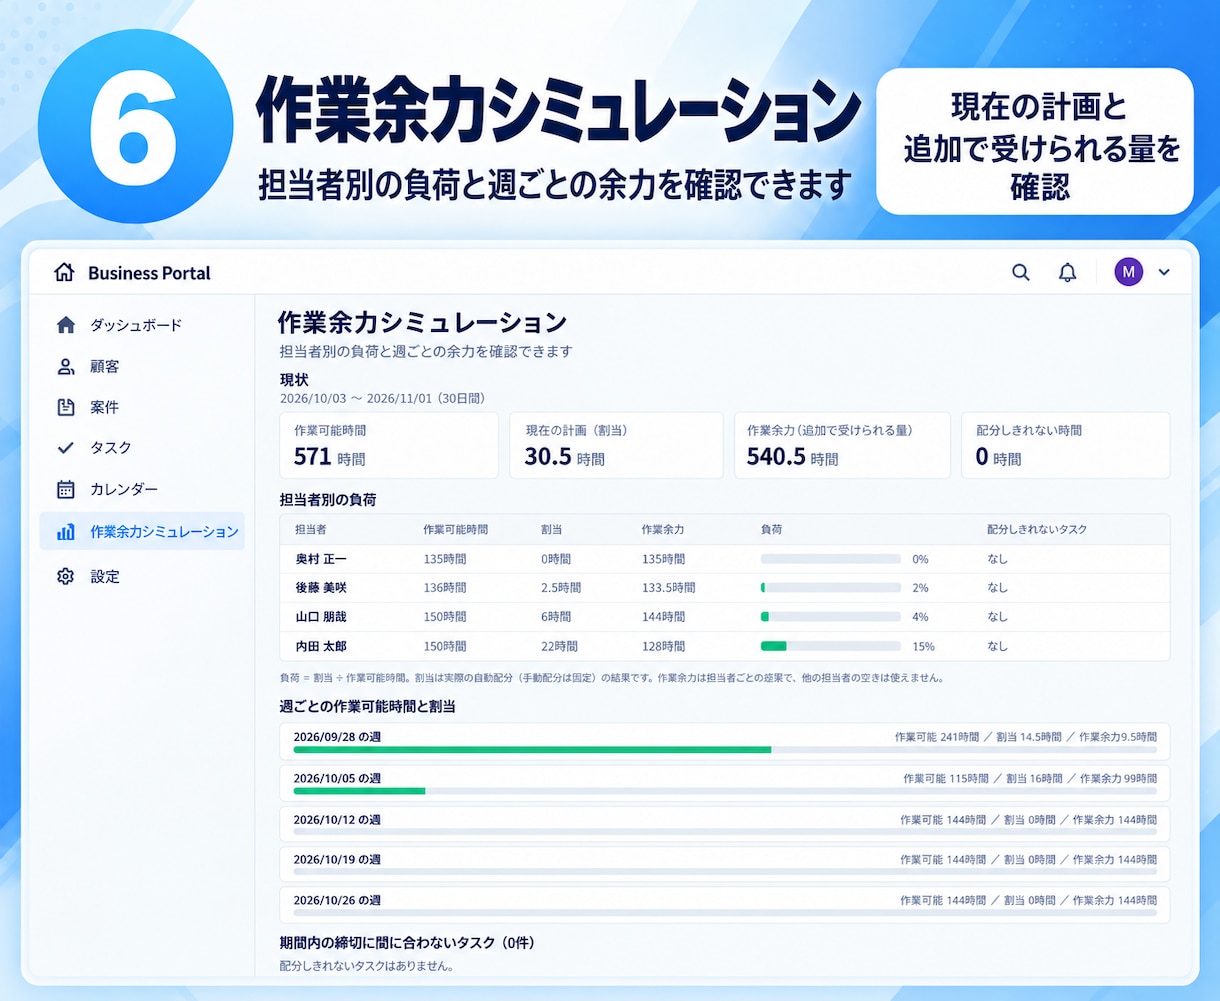Select 後藤 美咲 in the table
Screen dimensions: 1220x1001
(x=321, y=588)
